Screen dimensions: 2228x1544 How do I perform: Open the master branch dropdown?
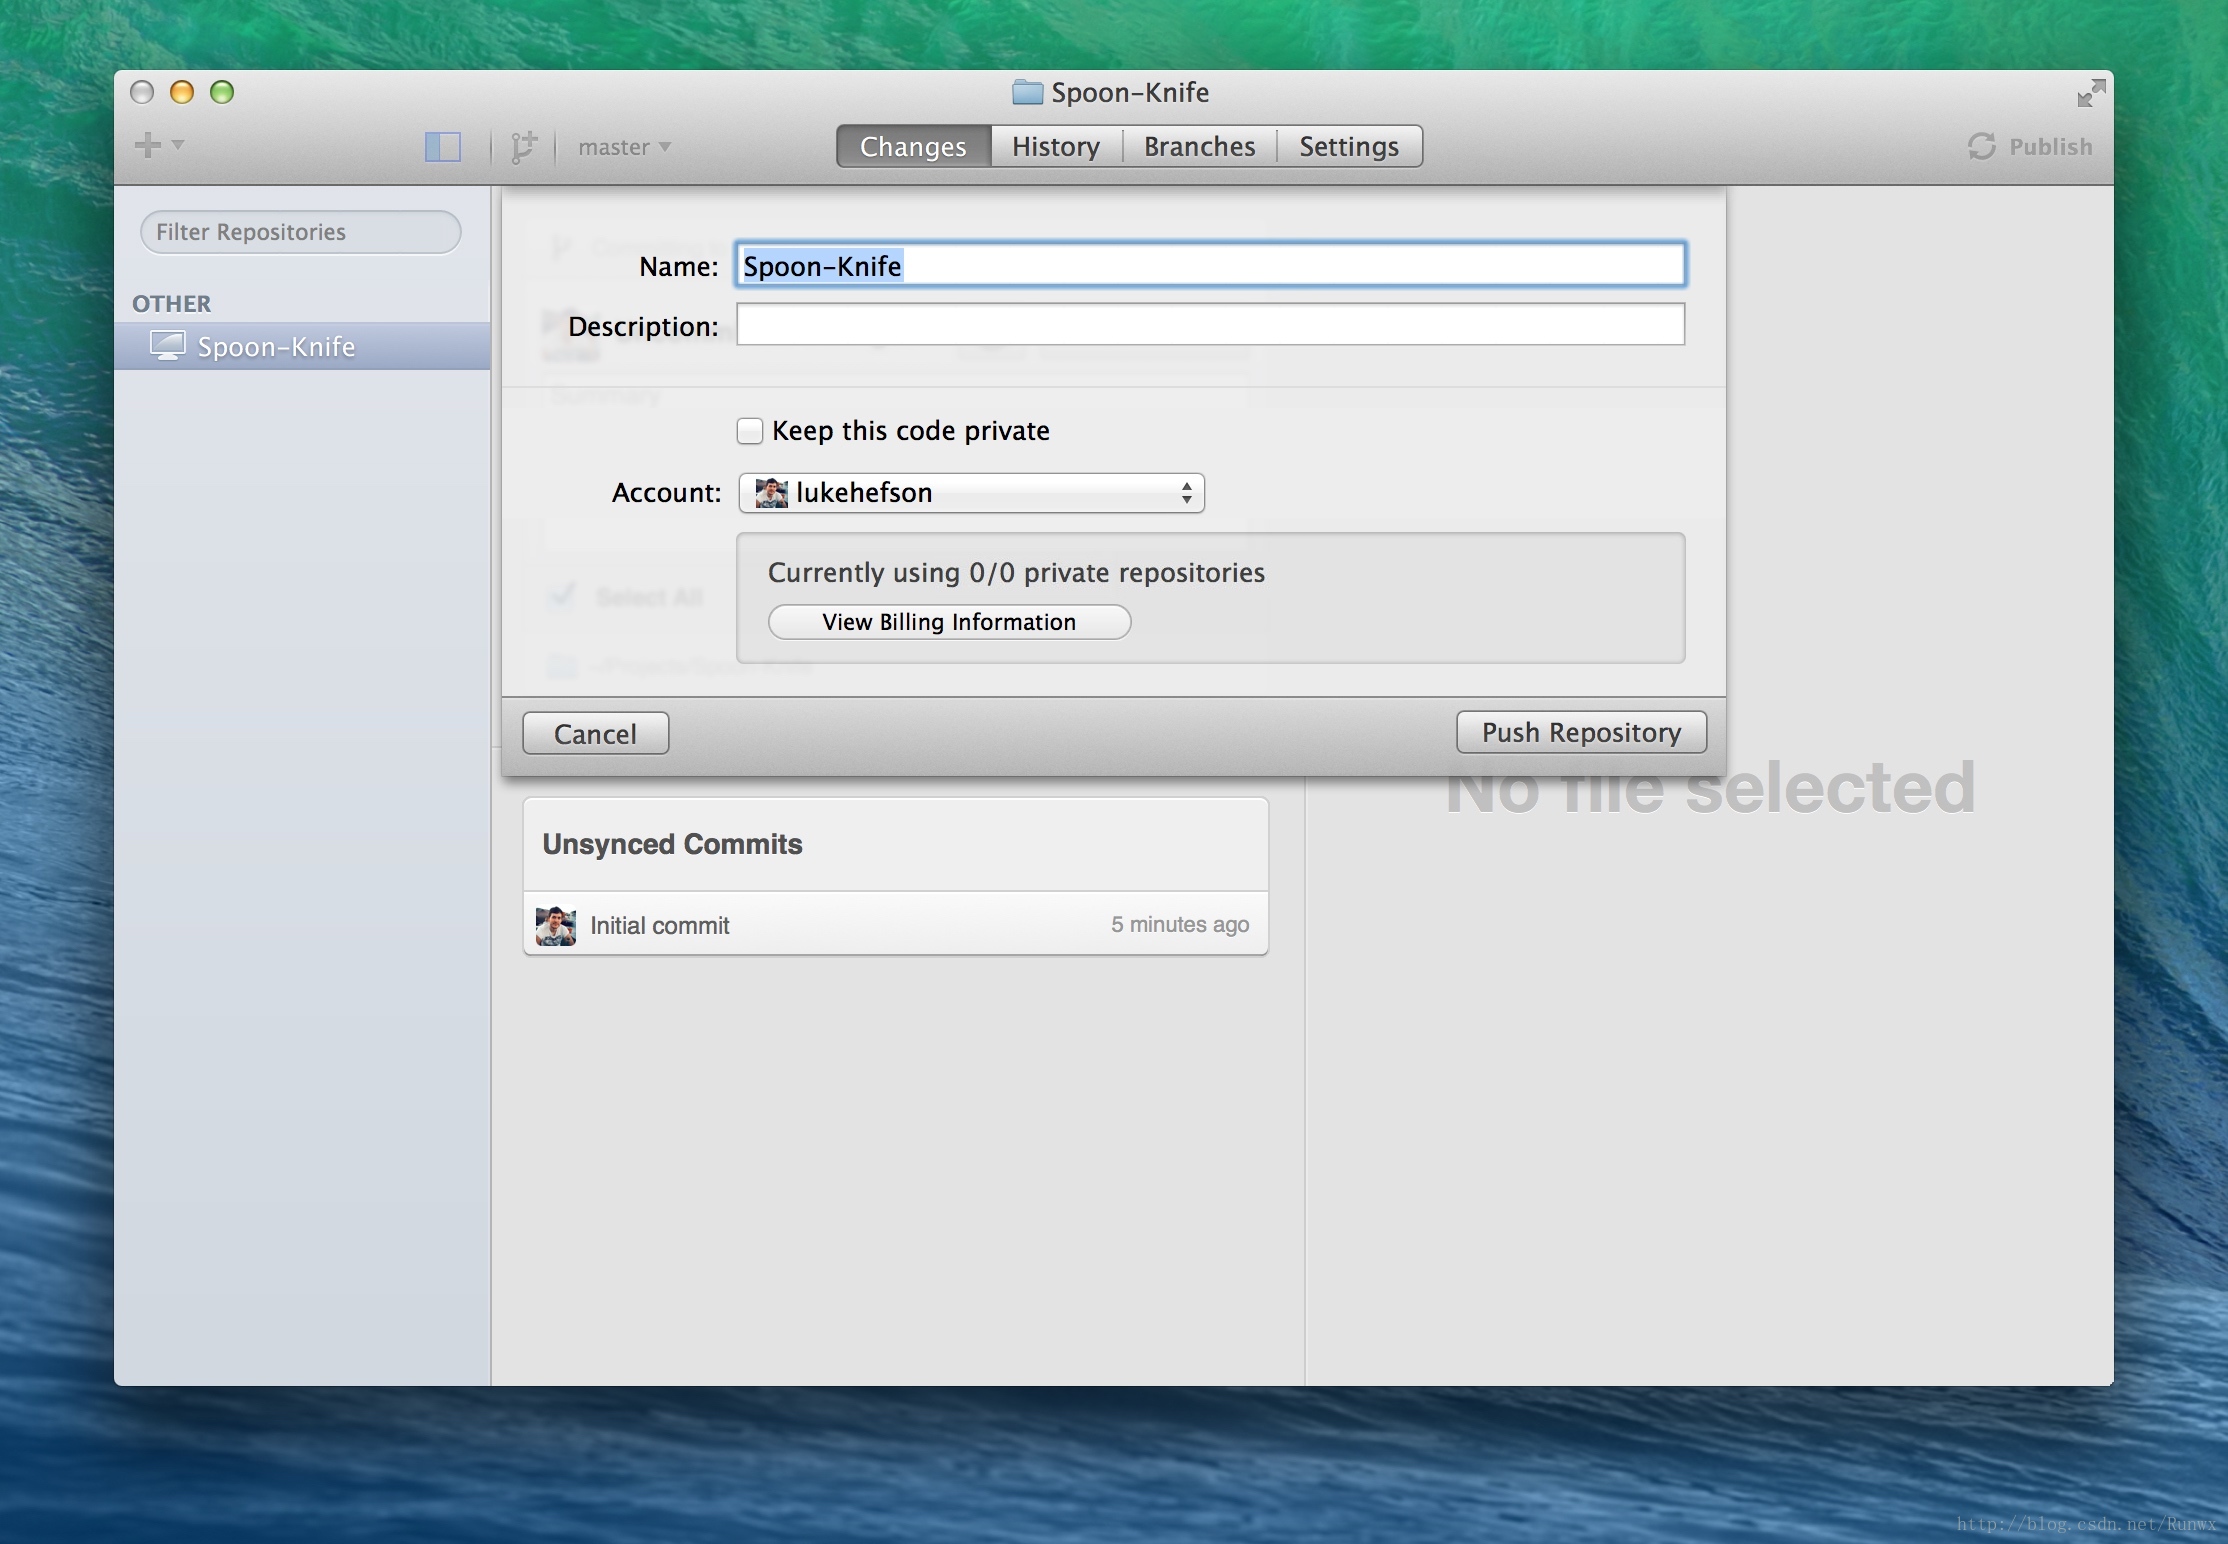click(624, 147)
